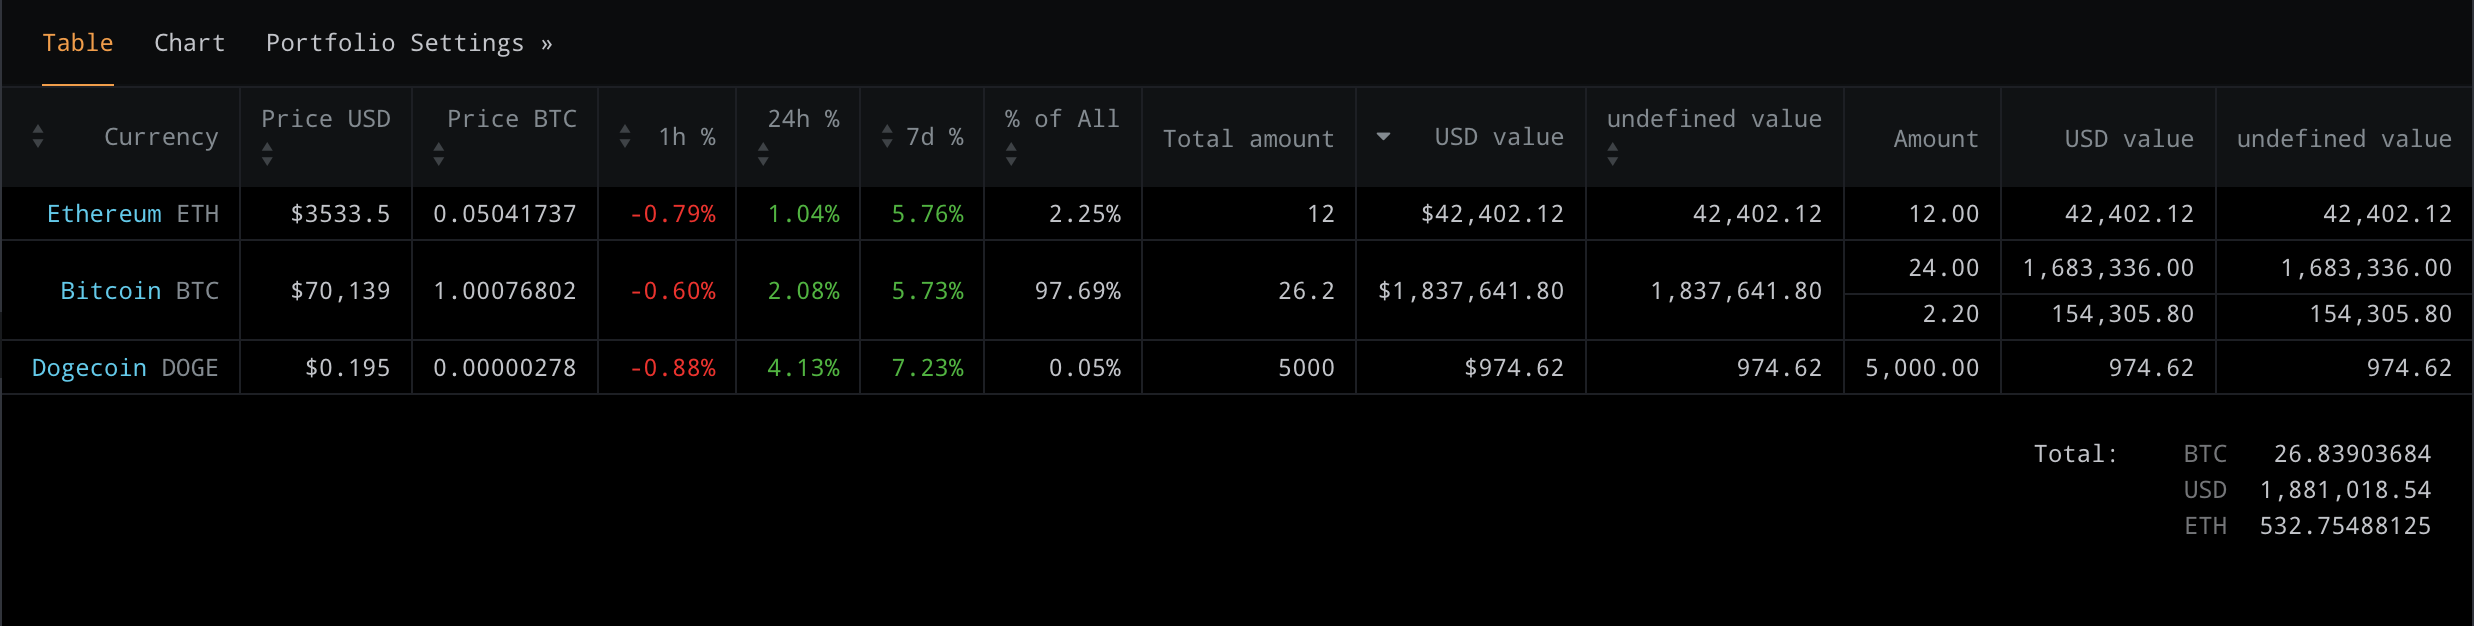The height and width of the screenshot is (626, 2474).
Task: Switch to the Chart tab
Action: click(x=189, y=42)
